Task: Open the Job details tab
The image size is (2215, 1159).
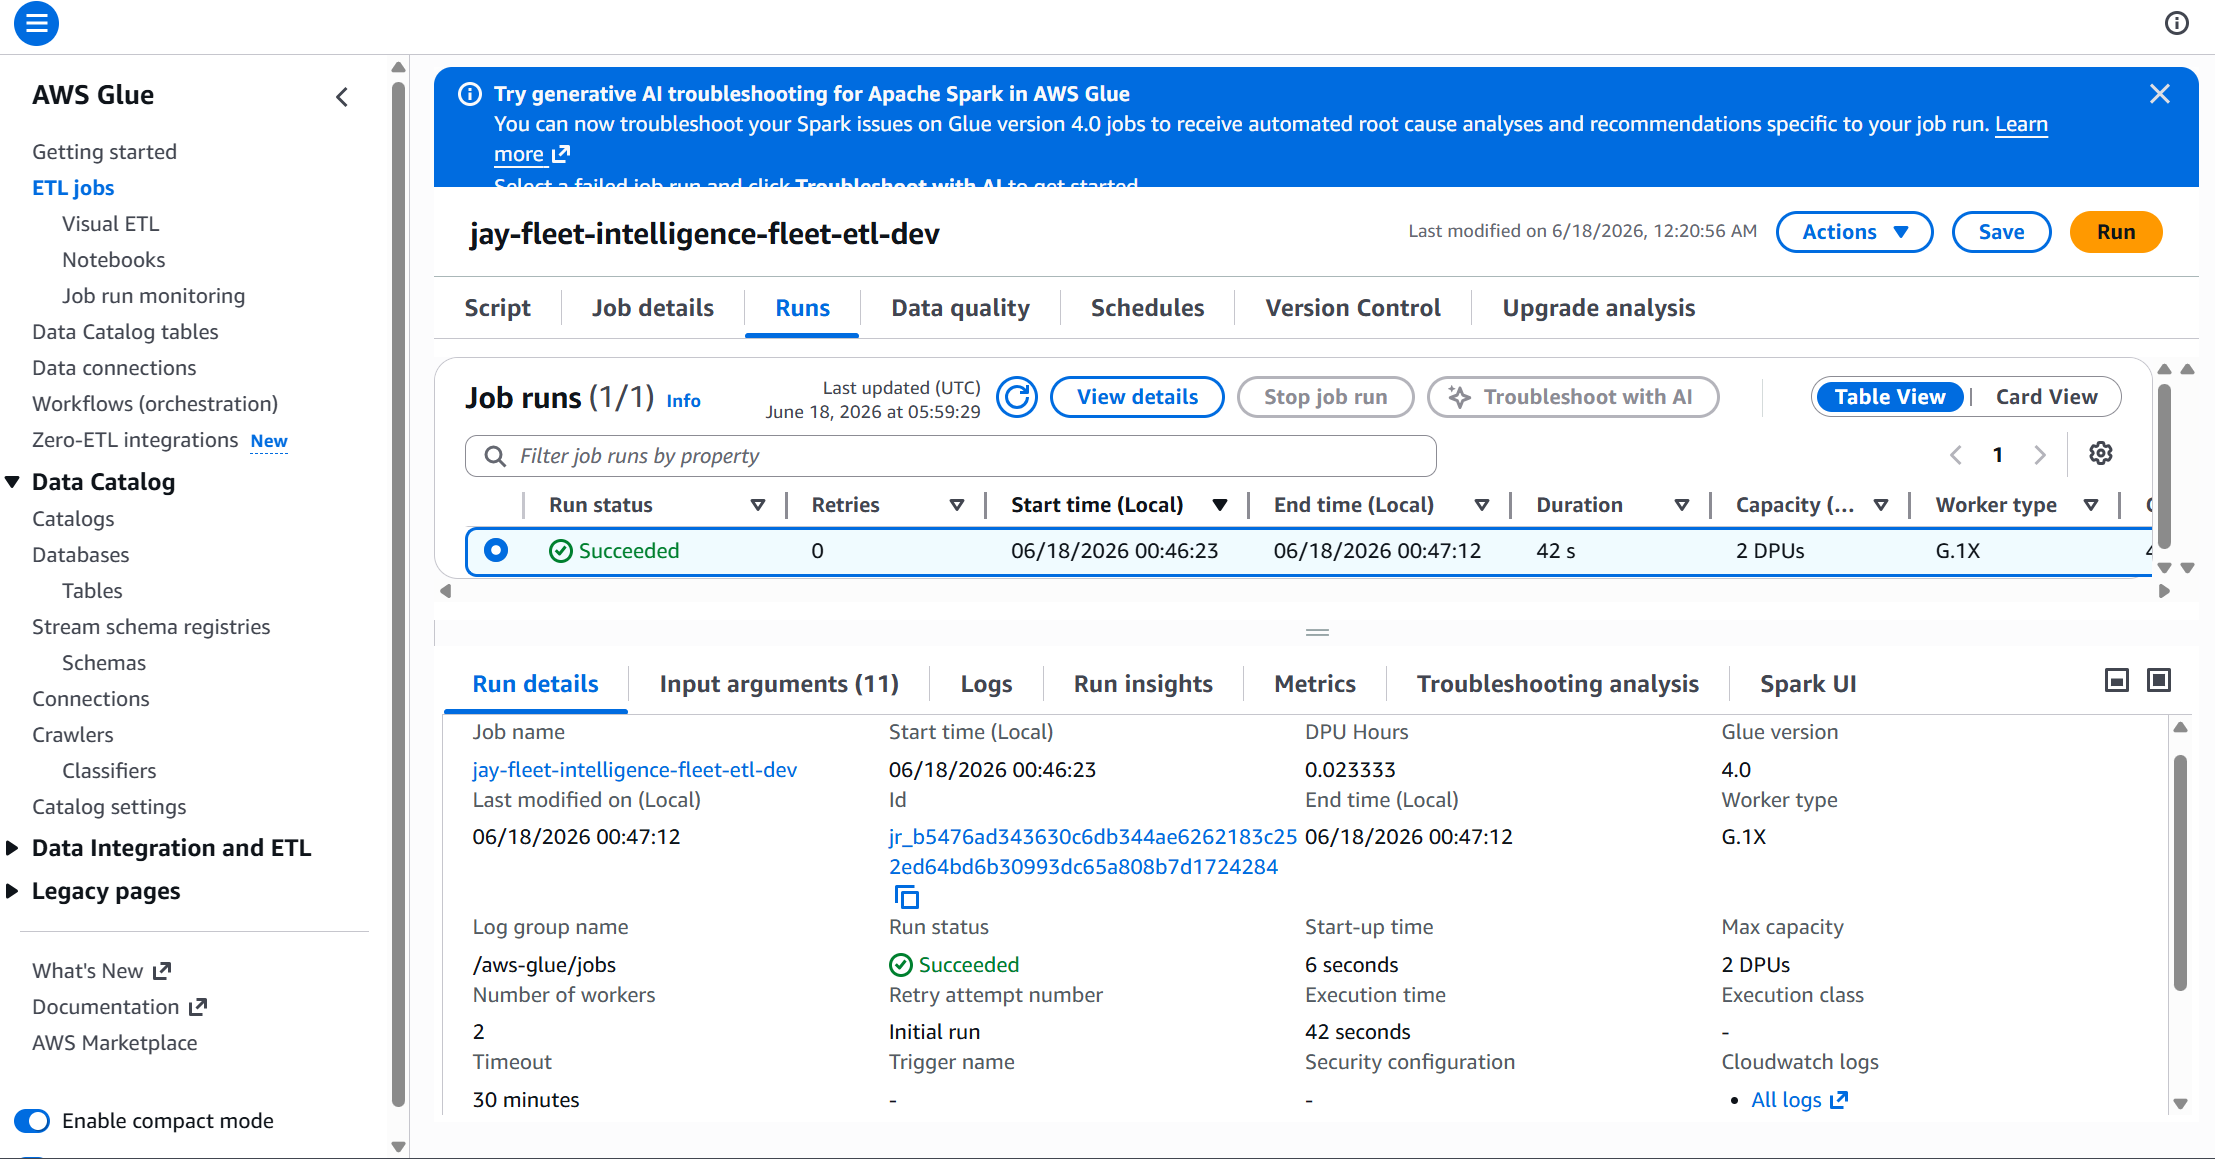Action: (652, 308)
